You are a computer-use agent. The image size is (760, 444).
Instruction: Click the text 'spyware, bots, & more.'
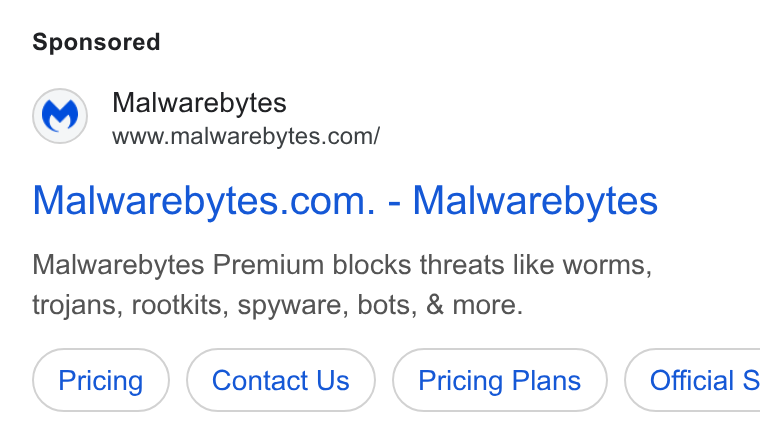coord(380,305)
